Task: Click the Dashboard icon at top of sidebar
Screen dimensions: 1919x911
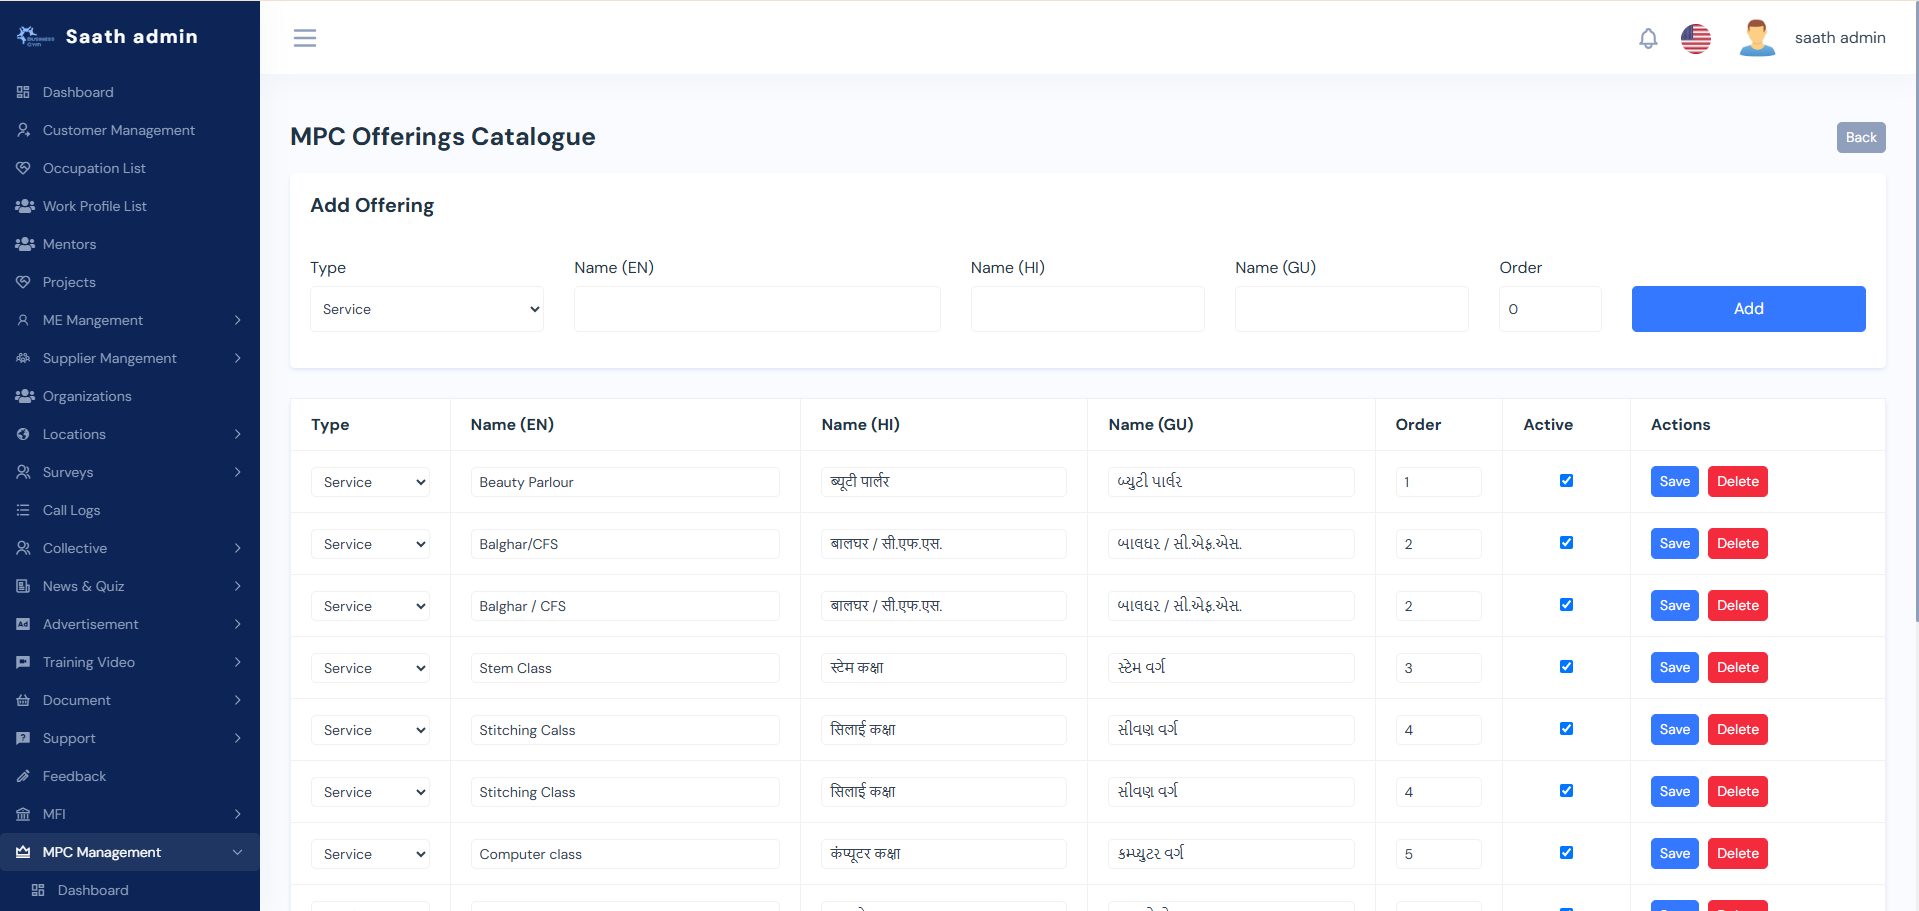Action: tap(23, 92)
